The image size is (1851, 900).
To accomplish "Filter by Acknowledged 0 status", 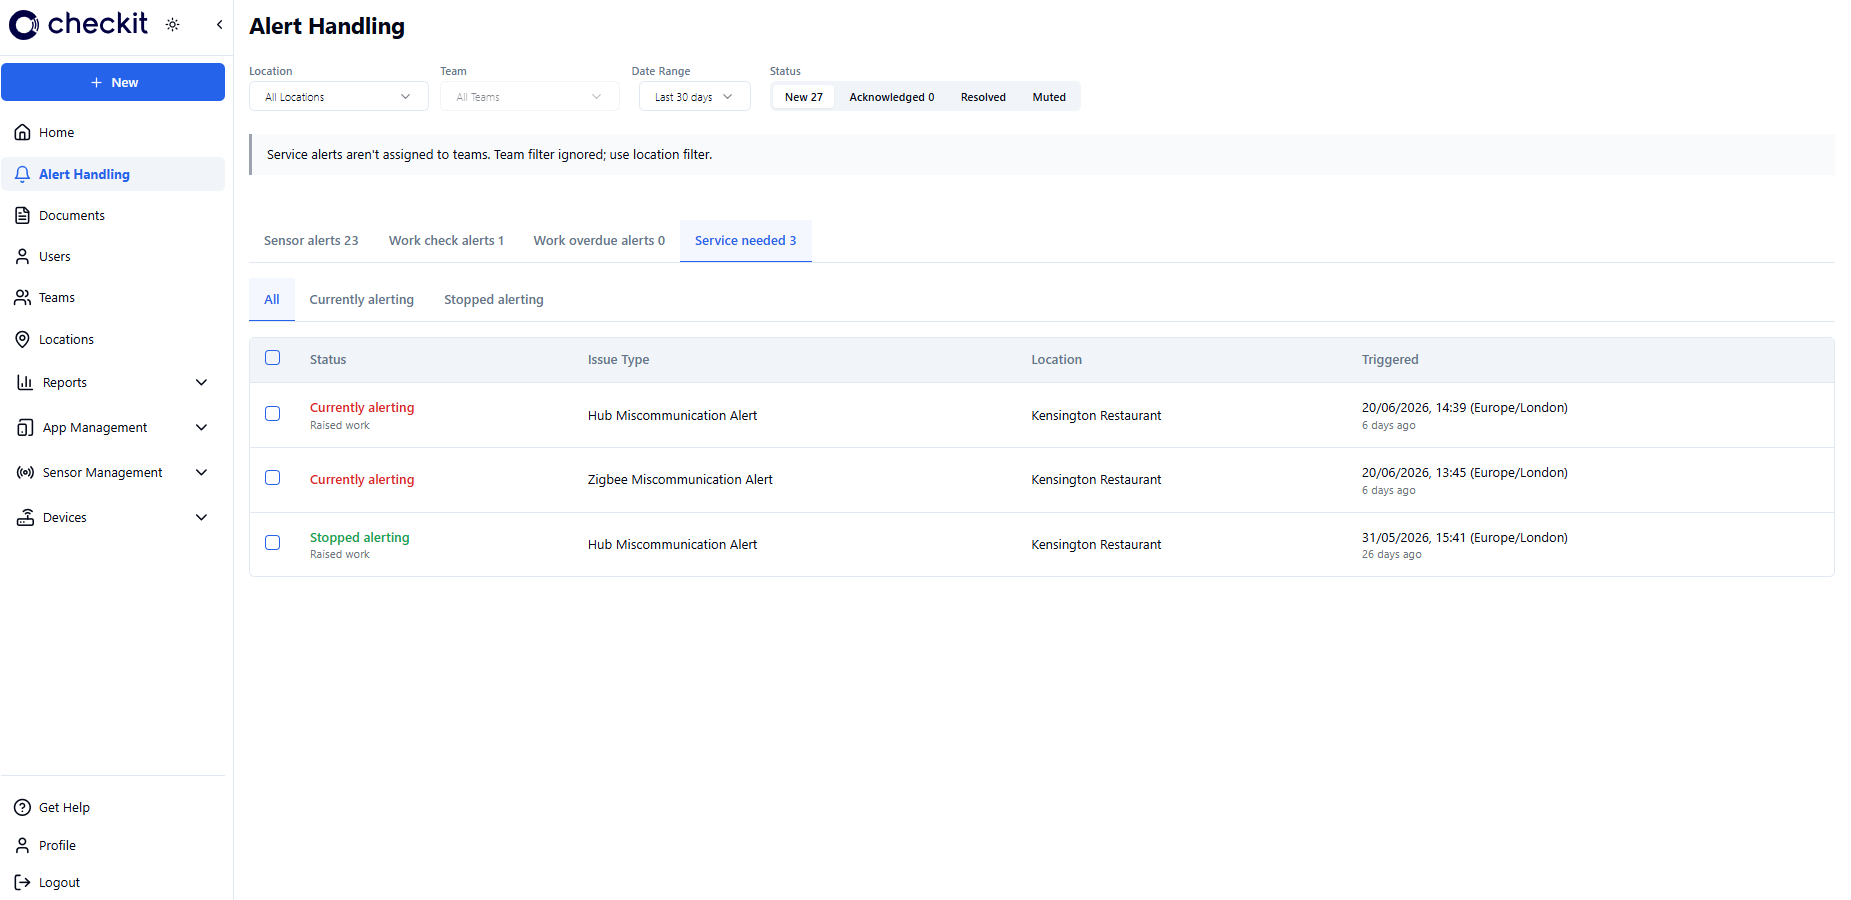I will (x=892, y=97).
